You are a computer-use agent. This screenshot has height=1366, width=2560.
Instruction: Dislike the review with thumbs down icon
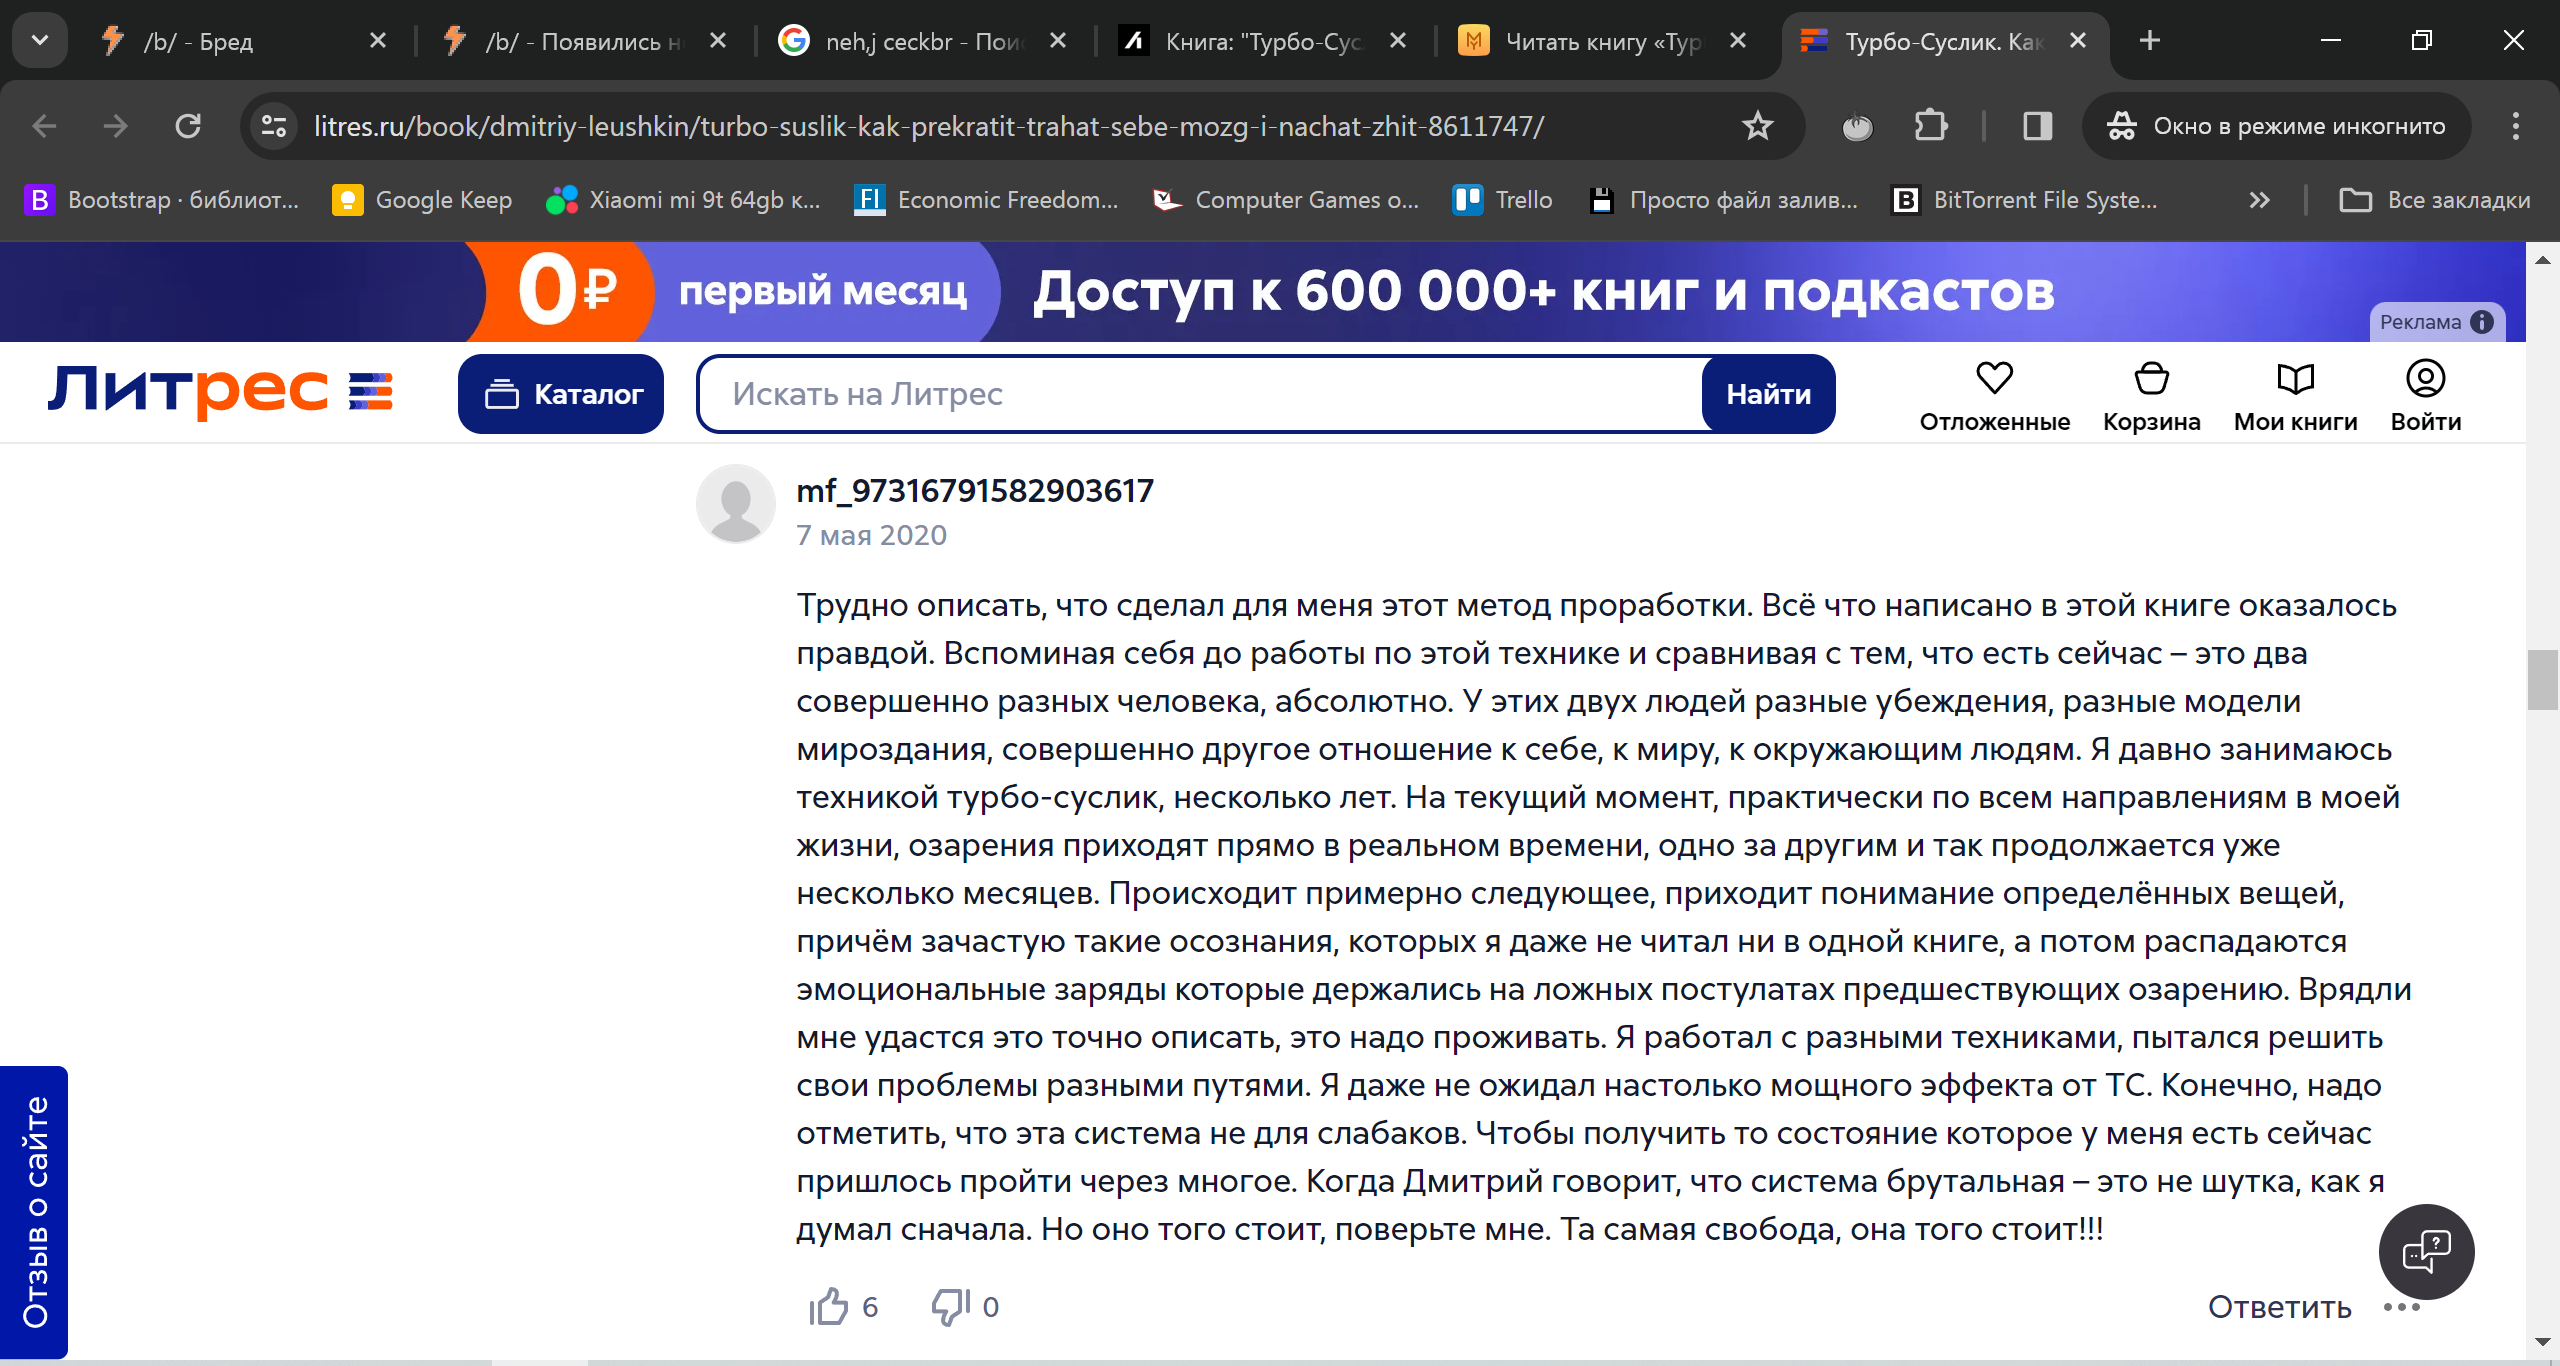point(950,1306)
